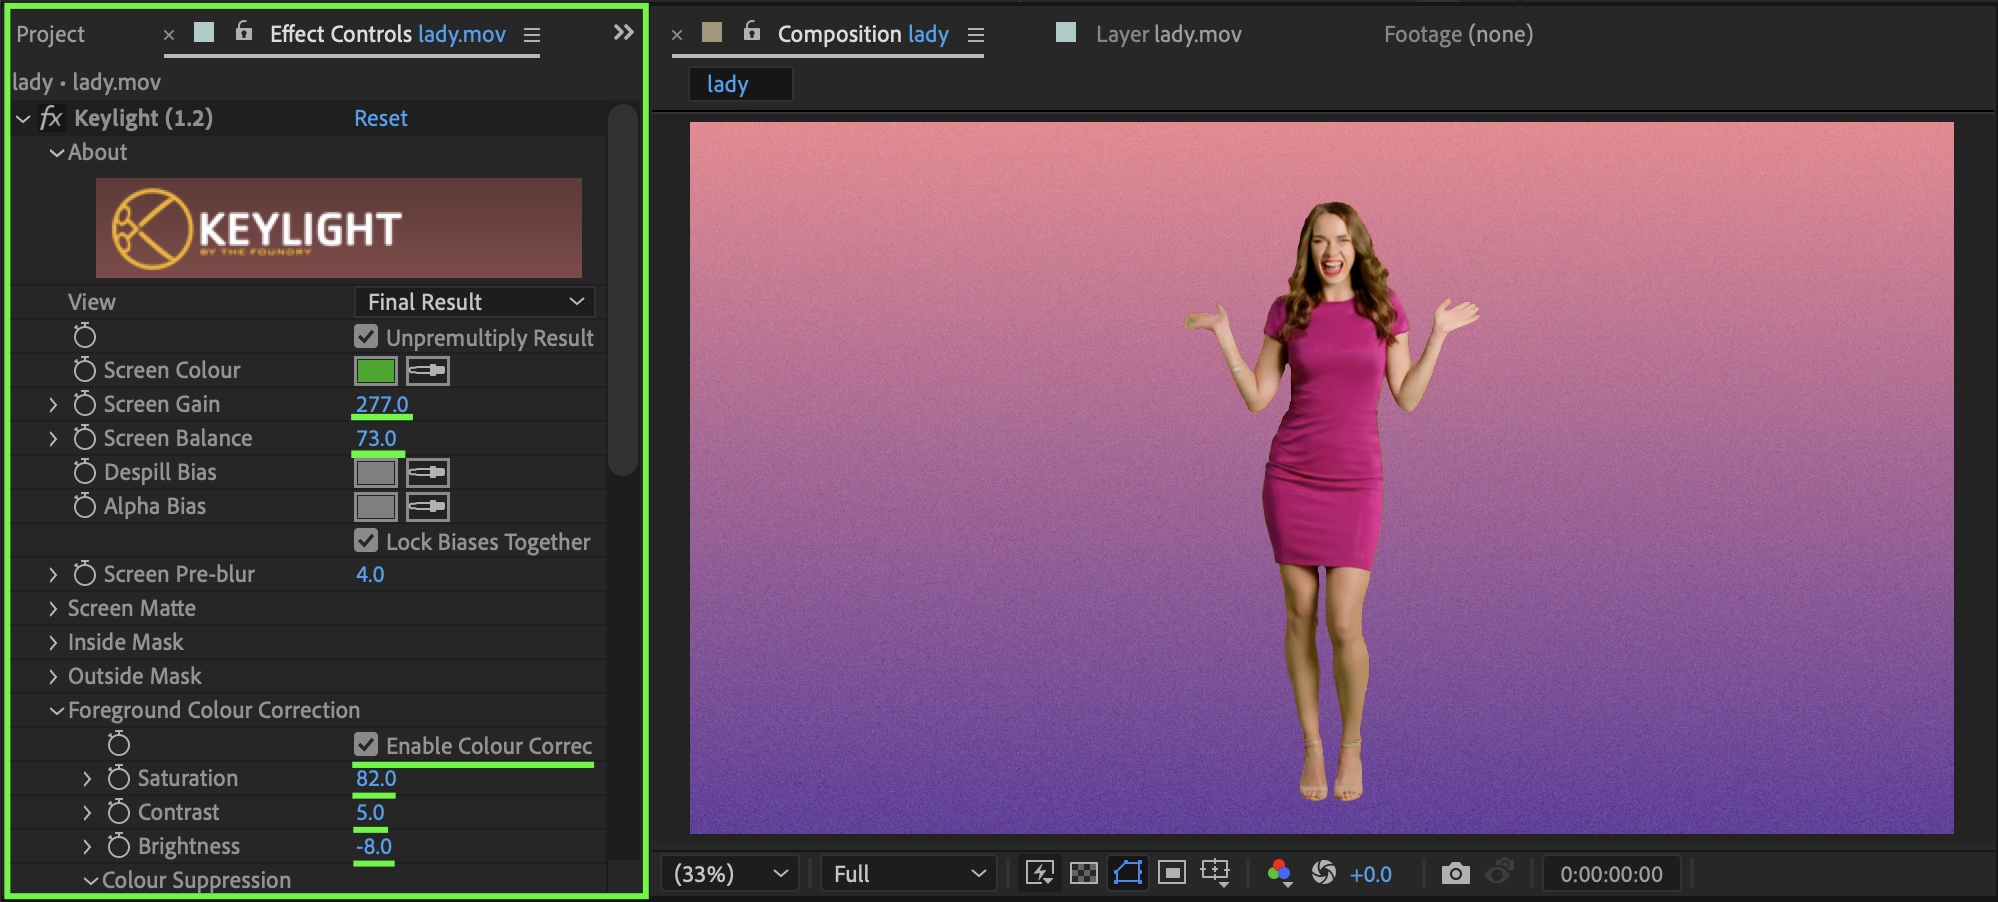This screenshot has height=902, width=1998.
Task: Uncheck Unpremultiply Result checkbox
Action: (366, 337)
